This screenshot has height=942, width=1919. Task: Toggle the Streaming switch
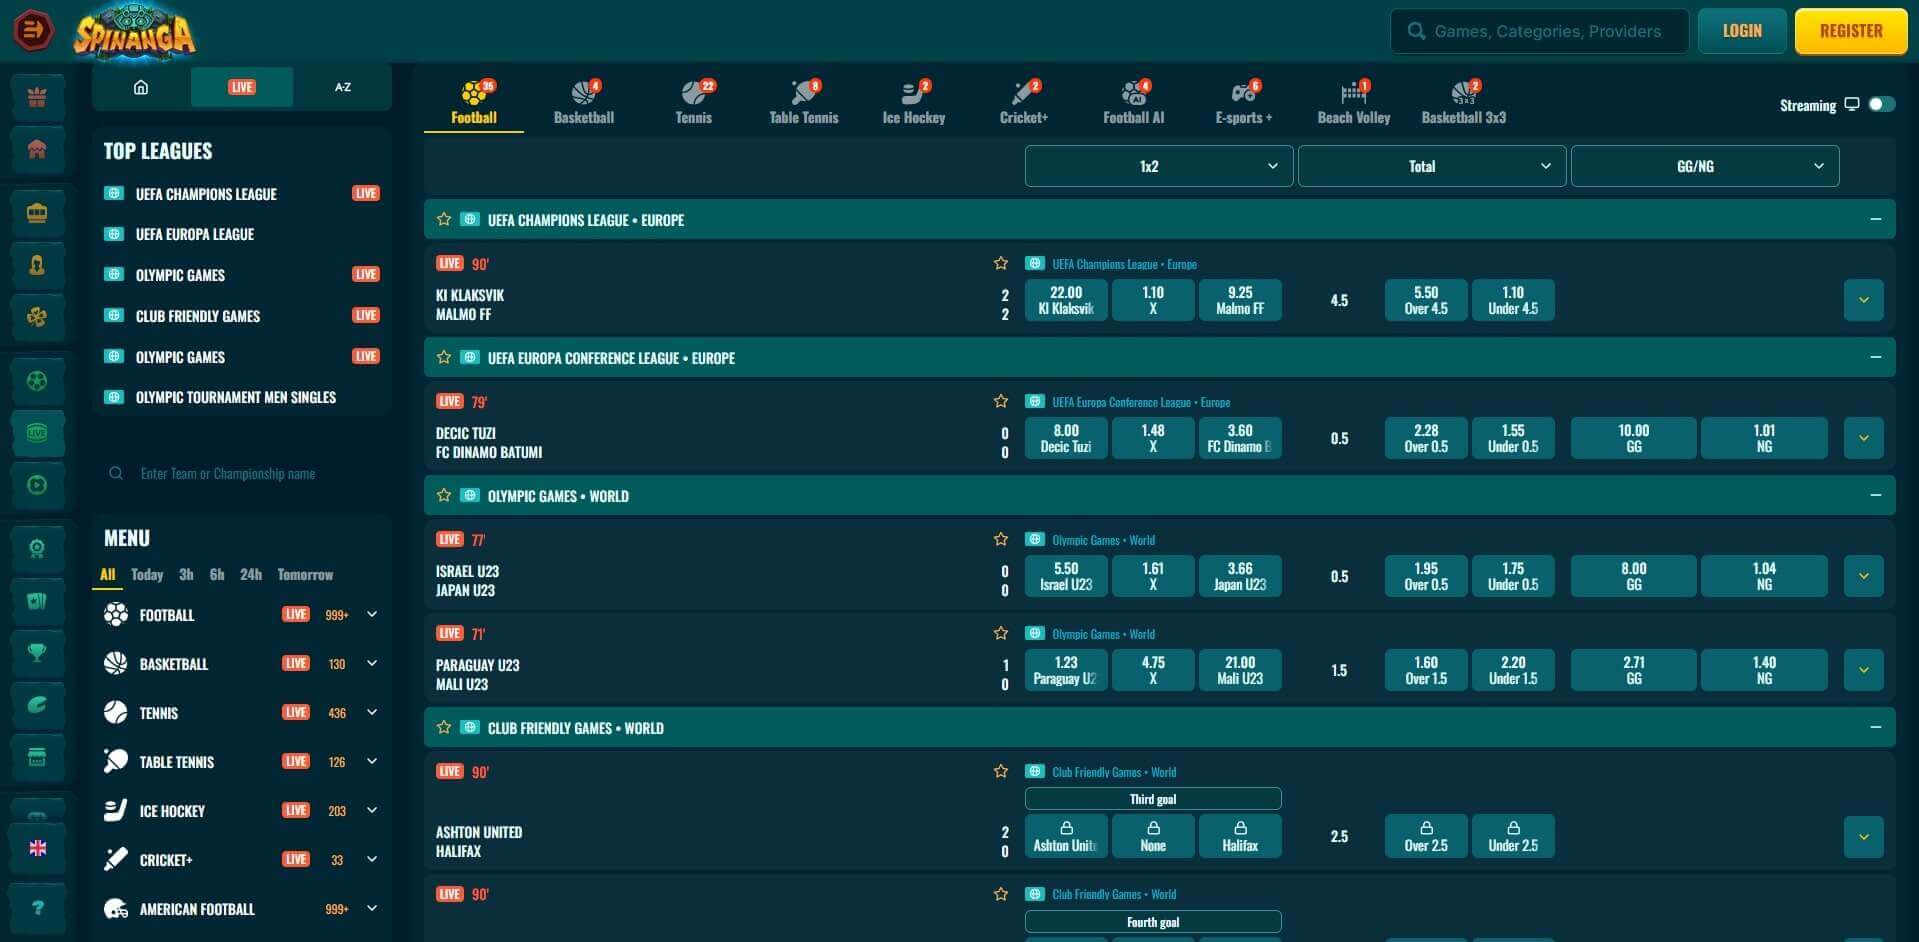[x=1881, y=104]
